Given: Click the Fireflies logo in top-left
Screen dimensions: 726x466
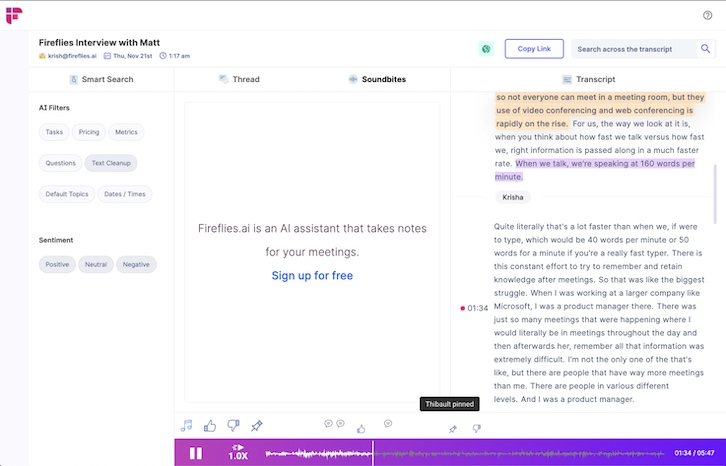Looking at the screenshot, I should [14, 15].
